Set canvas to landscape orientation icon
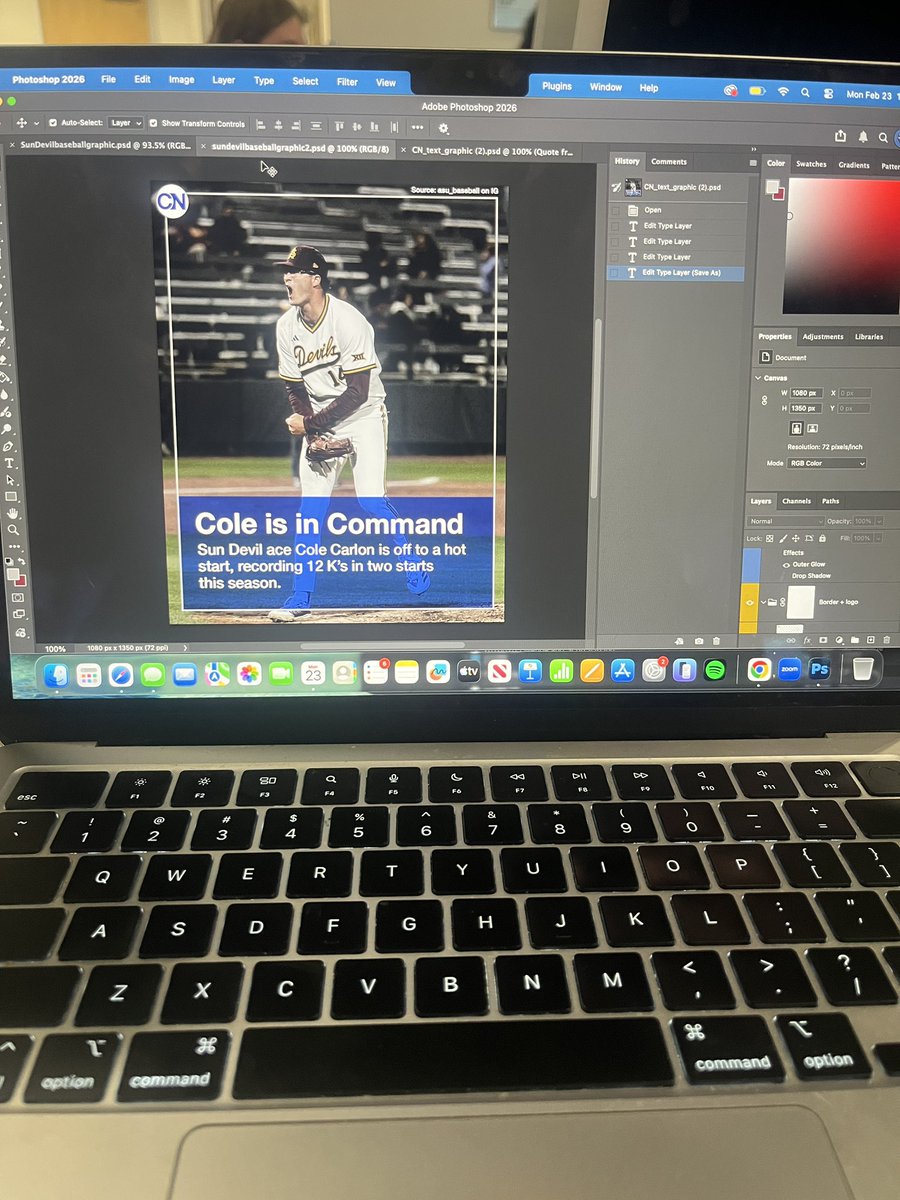 tap(812, 428)
